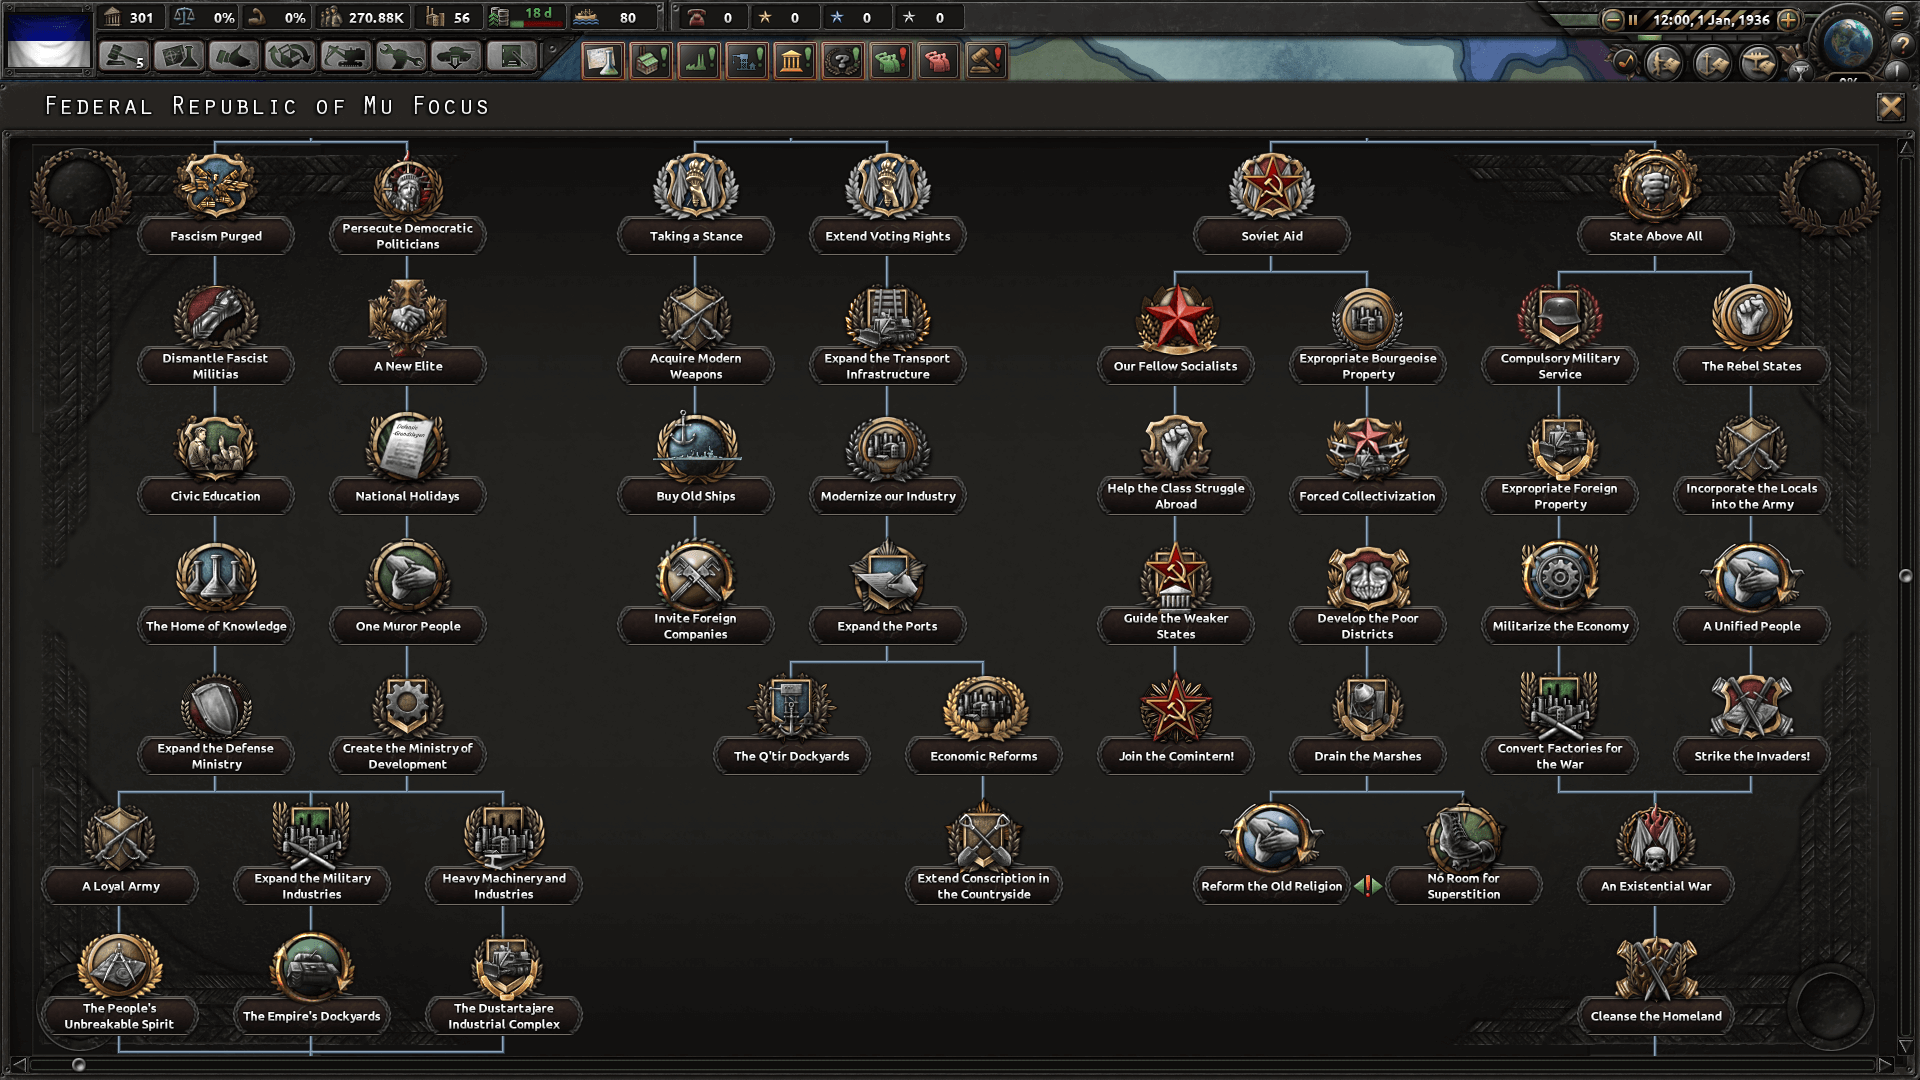Decrease game speed with minus button
1920x1080 pixels.
(x=1612, y=19)
